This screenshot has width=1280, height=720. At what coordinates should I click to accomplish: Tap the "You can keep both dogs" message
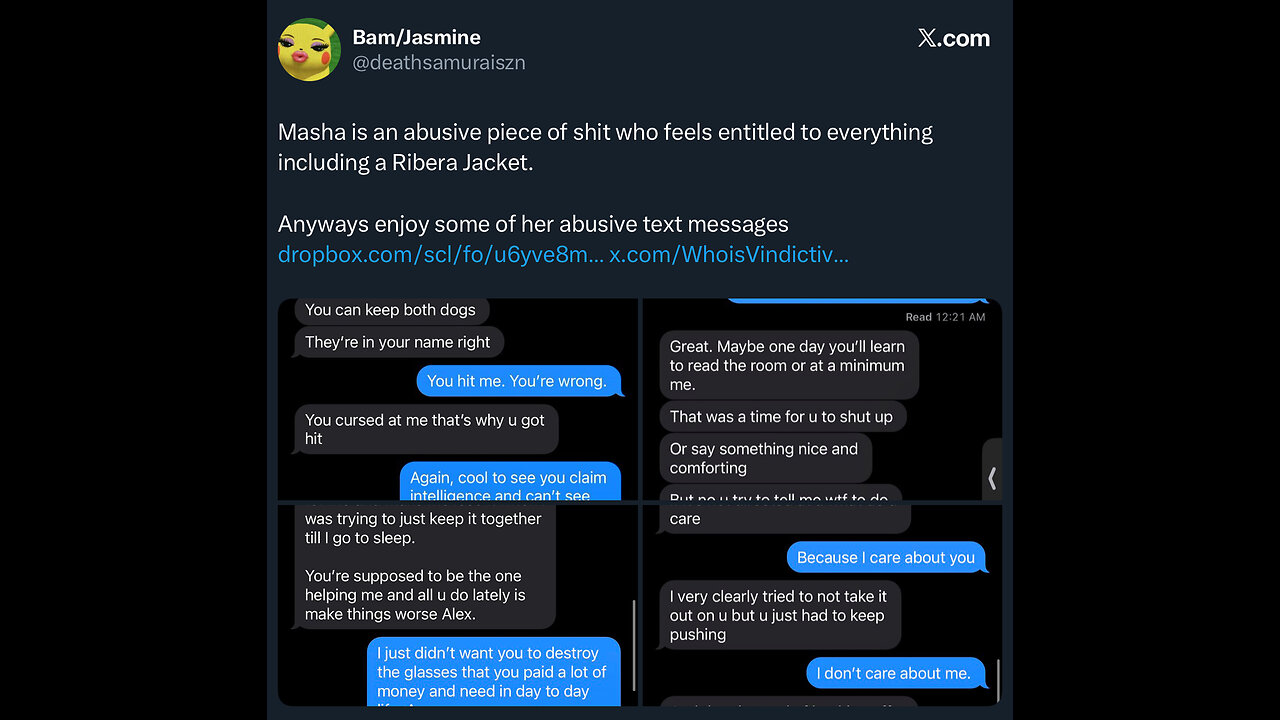pyautogui.click(x=391, y=310)
